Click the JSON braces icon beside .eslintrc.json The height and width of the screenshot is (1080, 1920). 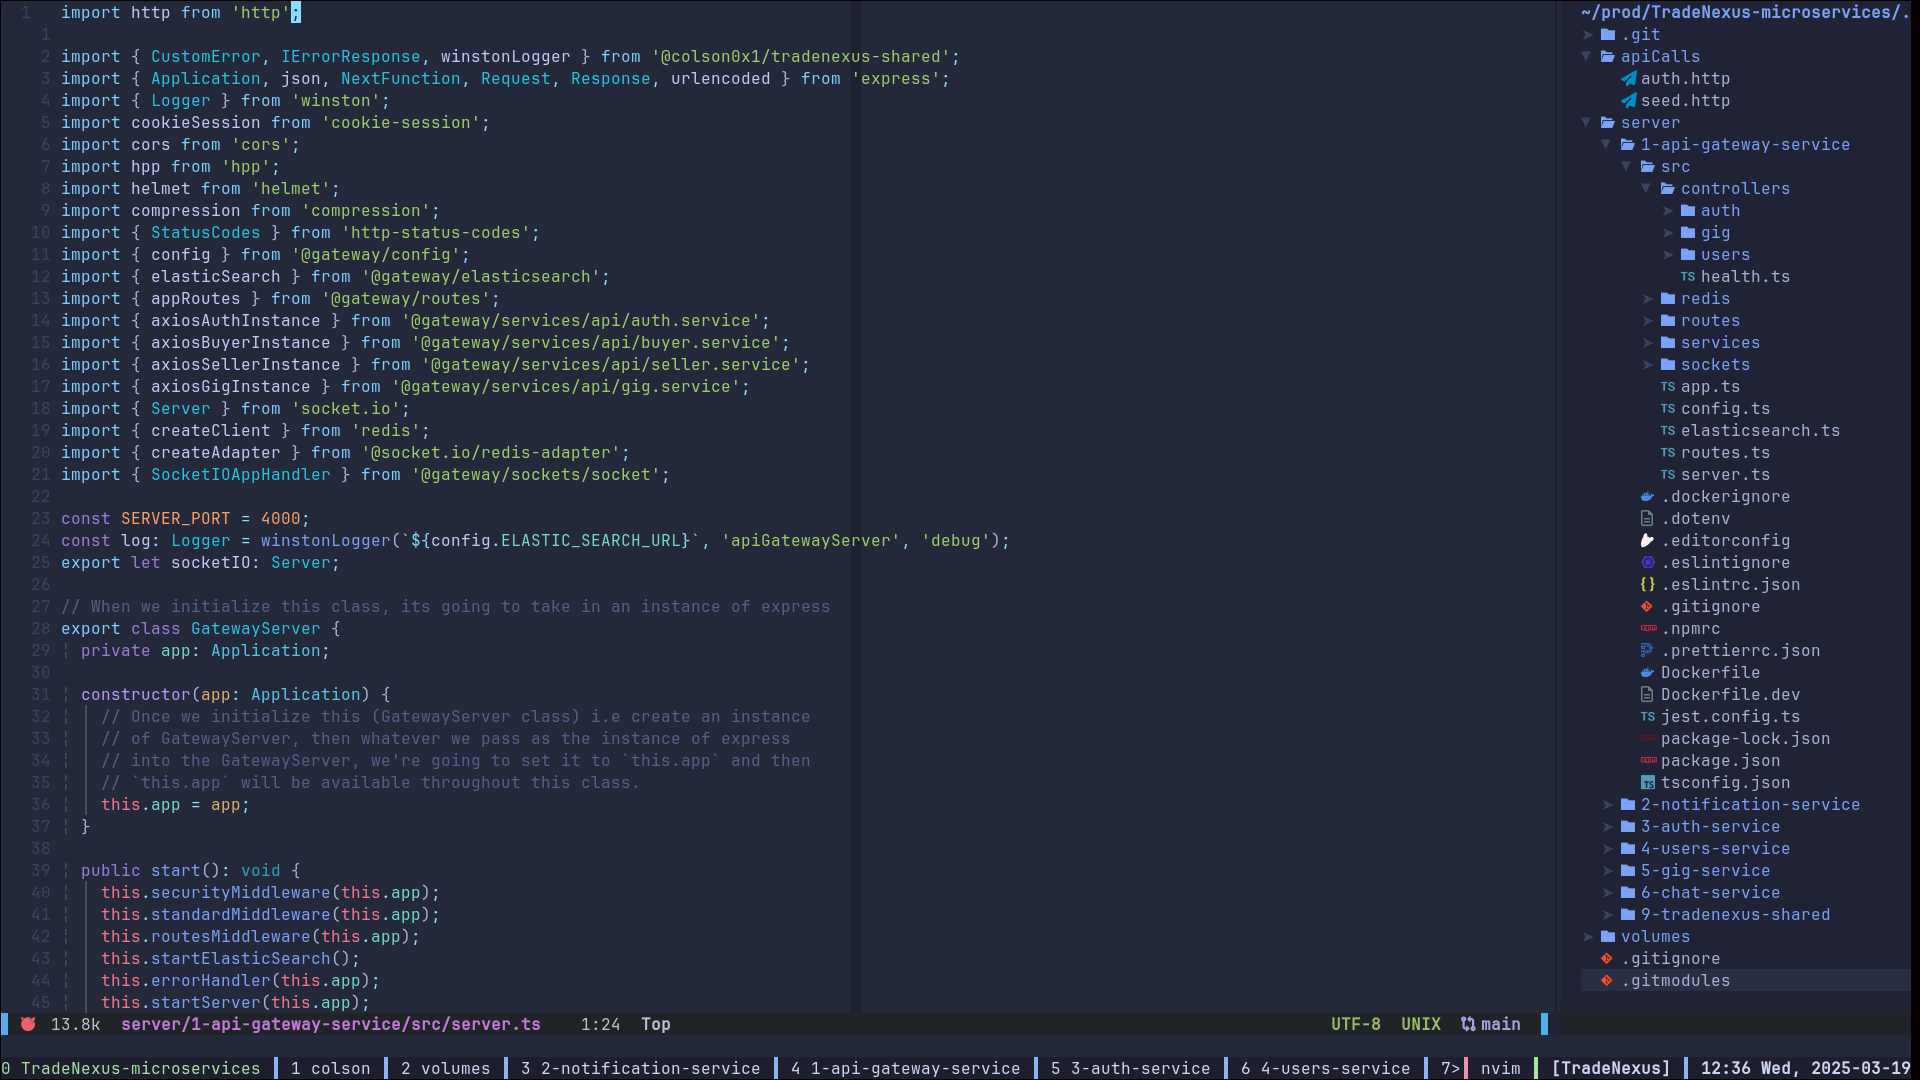pyautogui.click(x=1647, y=585)
